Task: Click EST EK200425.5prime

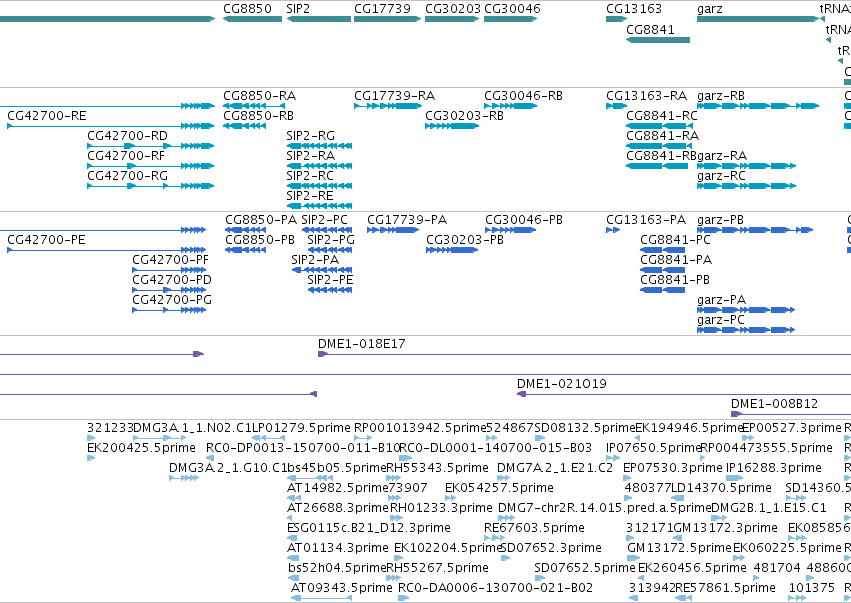Action: [91, 458]
